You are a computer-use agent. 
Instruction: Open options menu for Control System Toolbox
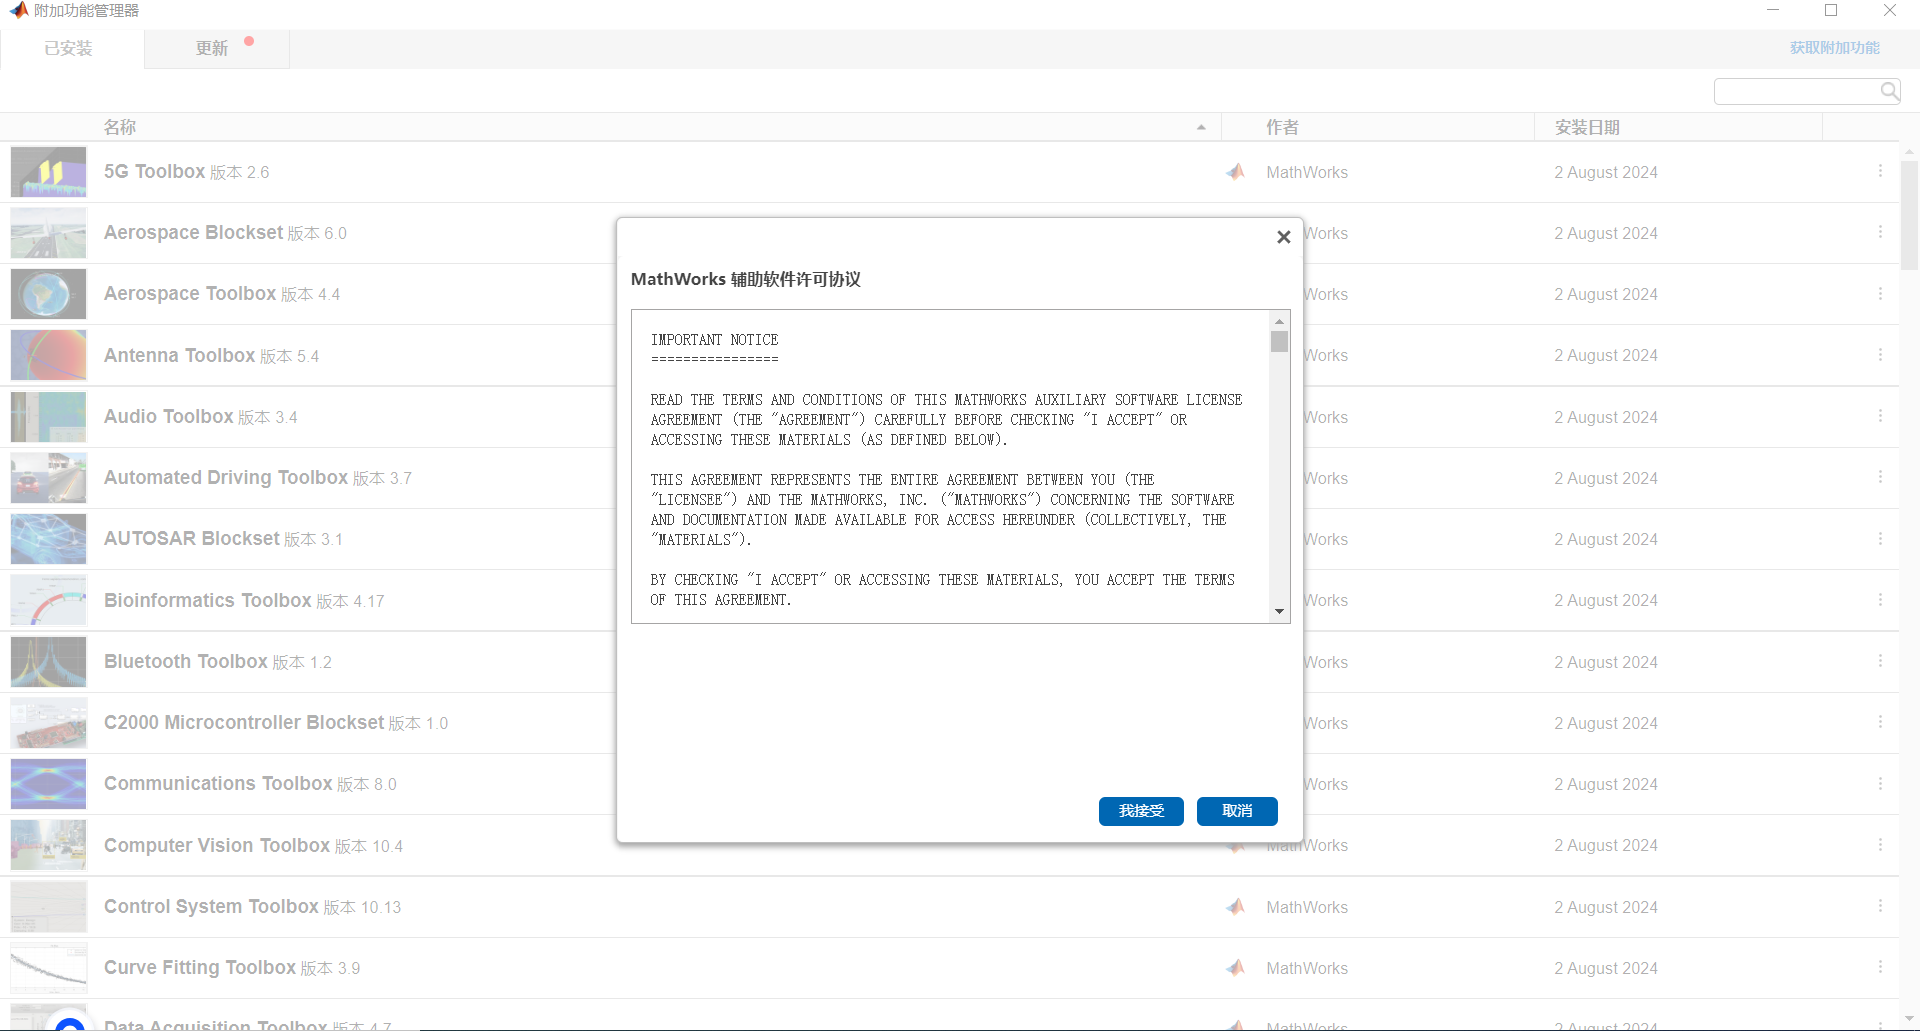(1880, 906)
